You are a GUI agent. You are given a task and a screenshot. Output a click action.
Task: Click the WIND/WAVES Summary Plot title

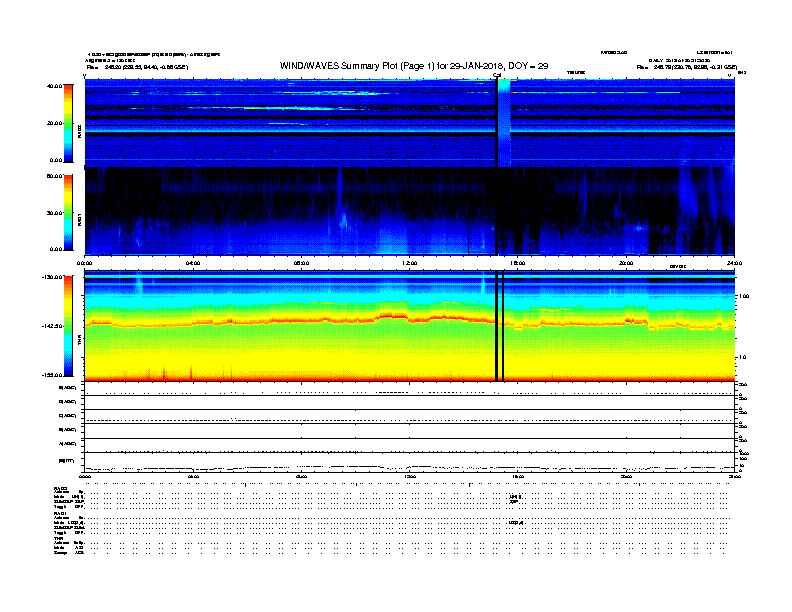tap(414, 66)
